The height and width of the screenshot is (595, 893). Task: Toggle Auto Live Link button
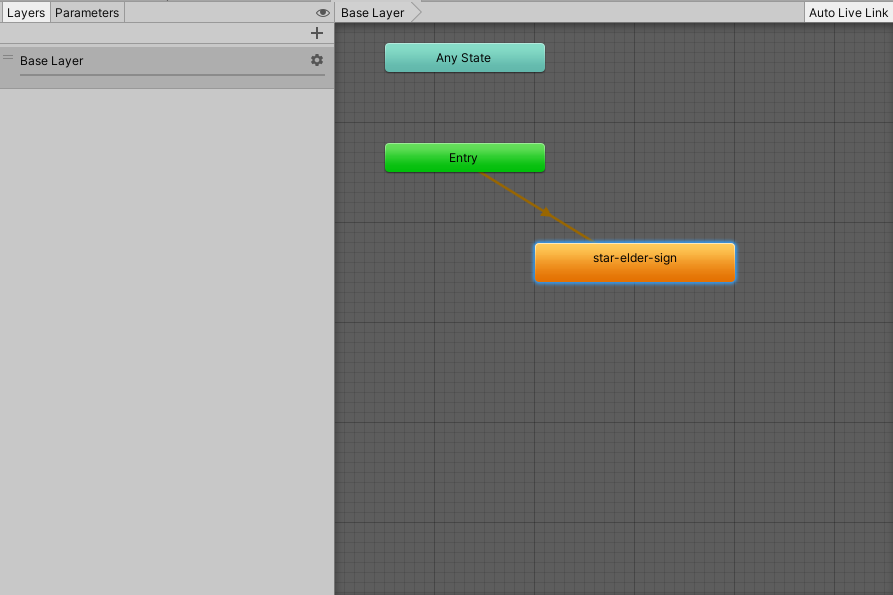848,13
